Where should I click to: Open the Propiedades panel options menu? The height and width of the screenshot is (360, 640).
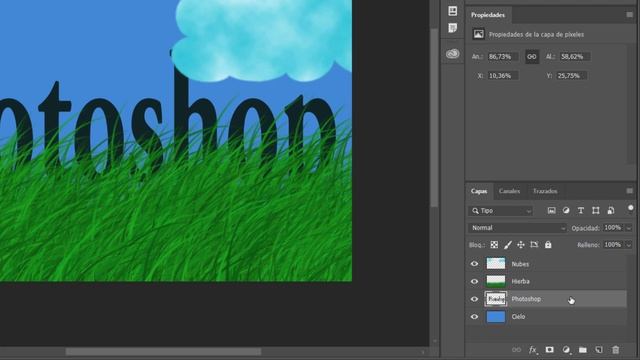pos(629,15)
